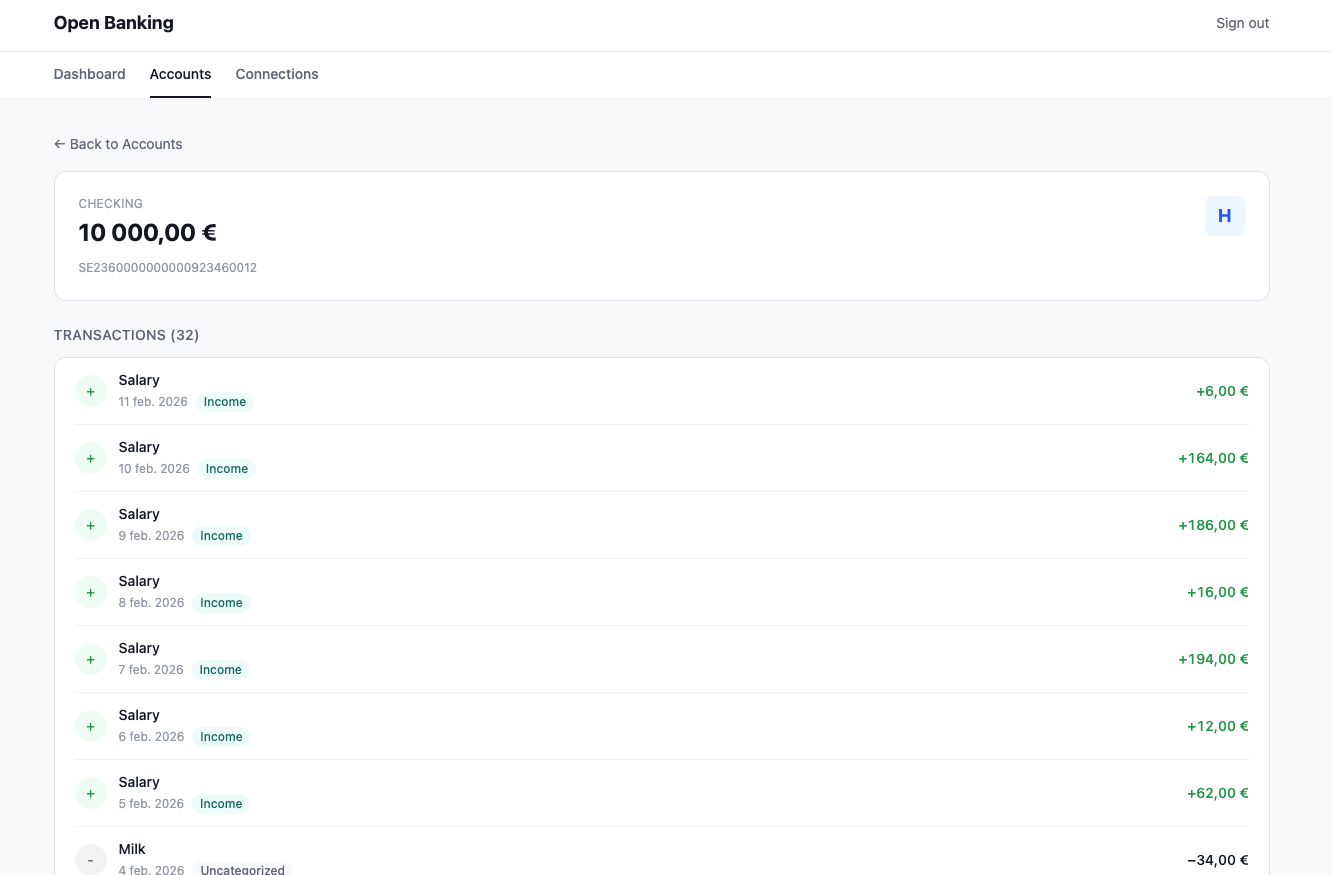
Task: Click Uncategorized tag on the Milk transaction
Action: tap(242, 870)
